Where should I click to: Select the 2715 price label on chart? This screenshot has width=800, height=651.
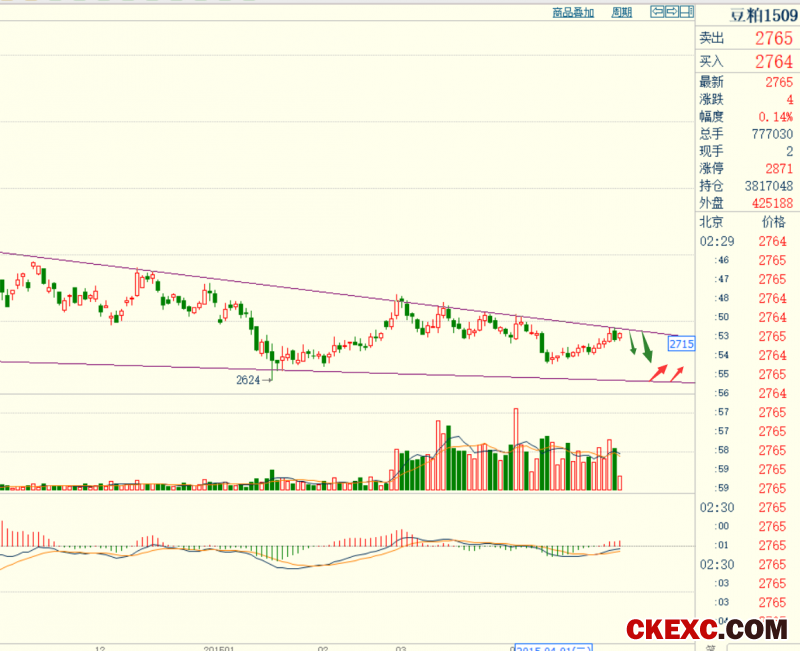point(681,344)
